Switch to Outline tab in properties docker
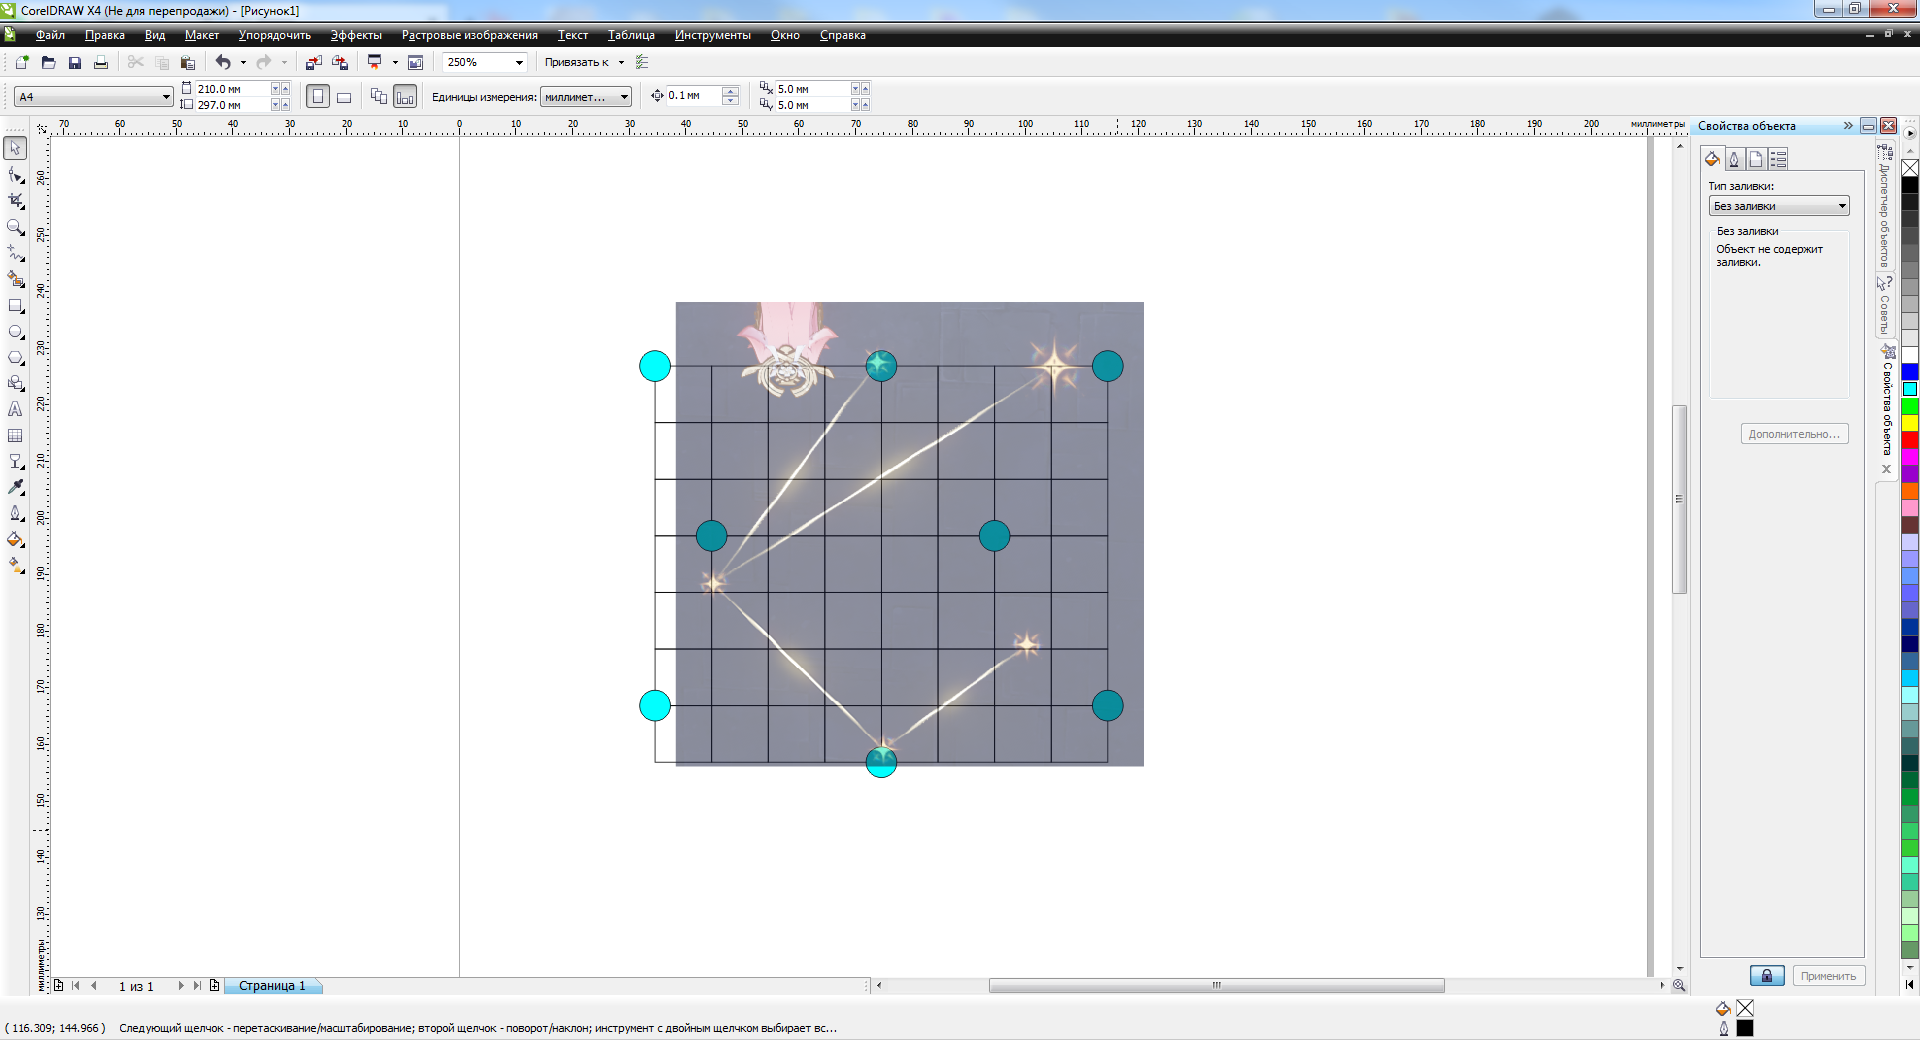 pyautogui.click(x=1734, y=159)
